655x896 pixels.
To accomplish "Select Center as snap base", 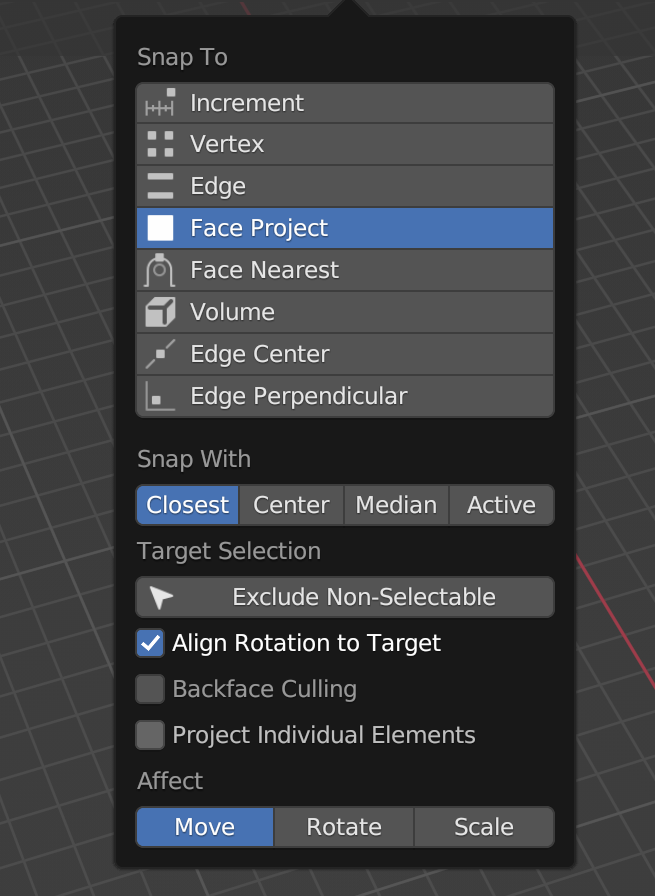I will (x=291, y=505).
